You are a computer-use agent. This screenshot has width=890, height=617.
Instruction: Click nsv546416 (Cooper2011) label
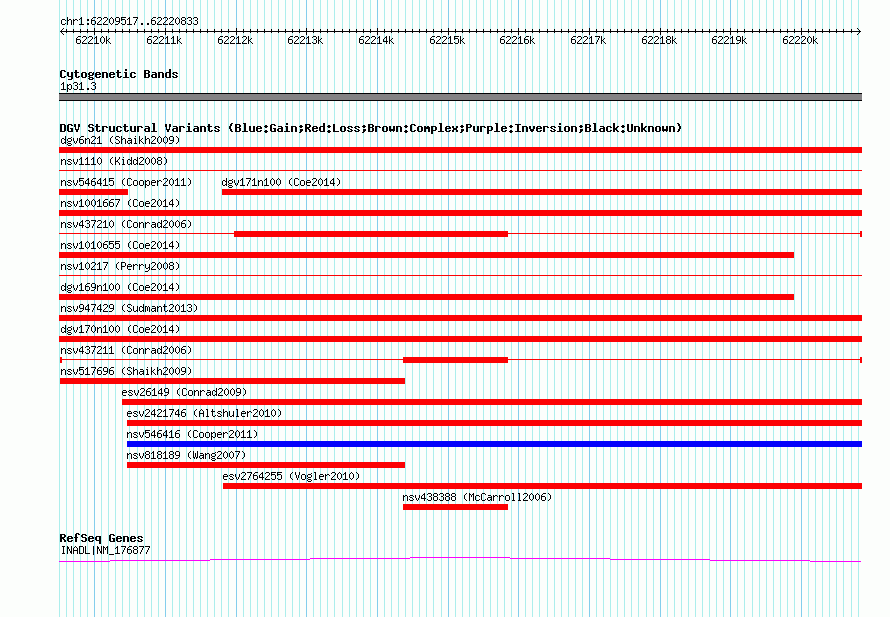pyautogui.click(x=192, y=434)
